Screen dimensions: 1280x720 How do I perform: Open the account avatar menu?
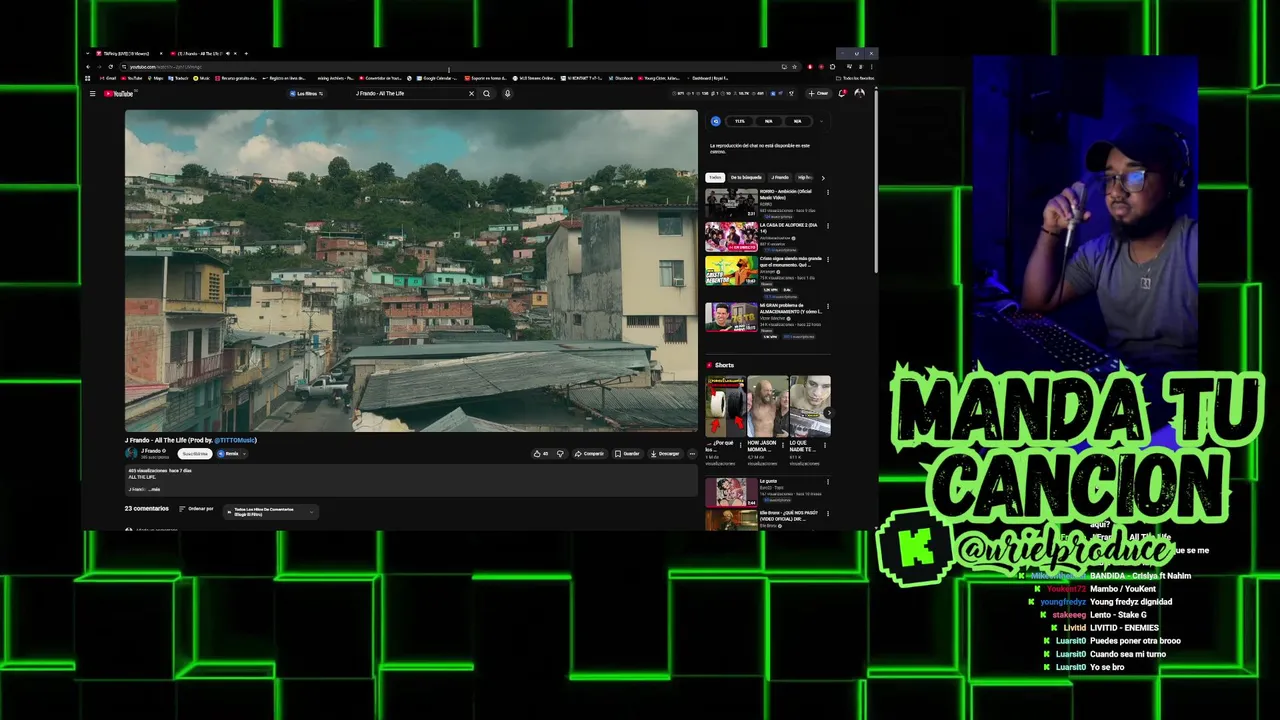pos(859,93)
